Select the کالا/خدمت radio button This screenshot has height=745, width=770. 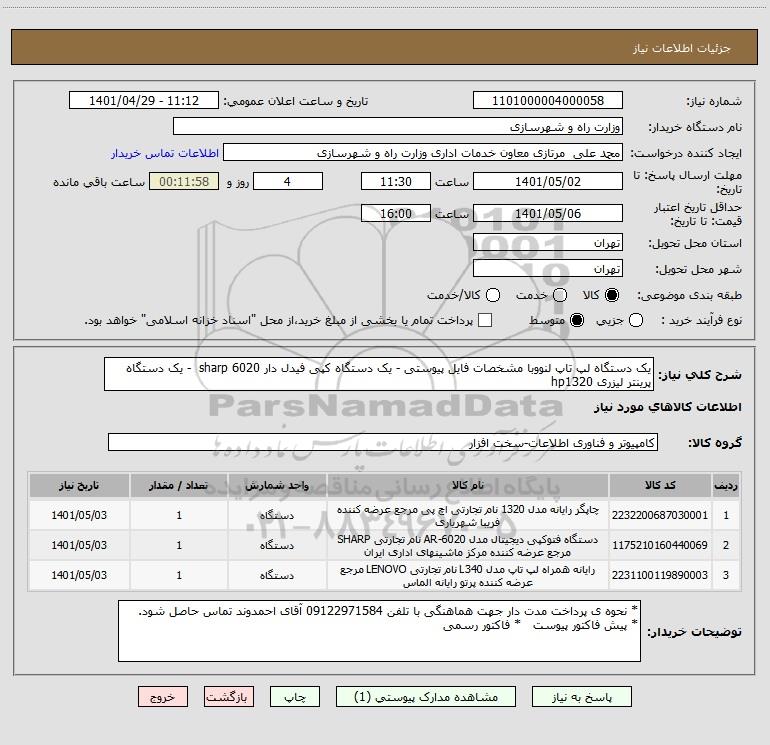(493, 295)
